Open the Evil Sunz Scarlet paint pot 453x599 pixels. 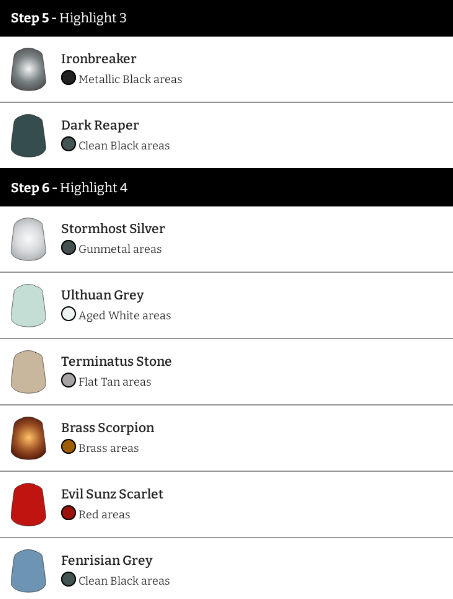tap(29, 505)
